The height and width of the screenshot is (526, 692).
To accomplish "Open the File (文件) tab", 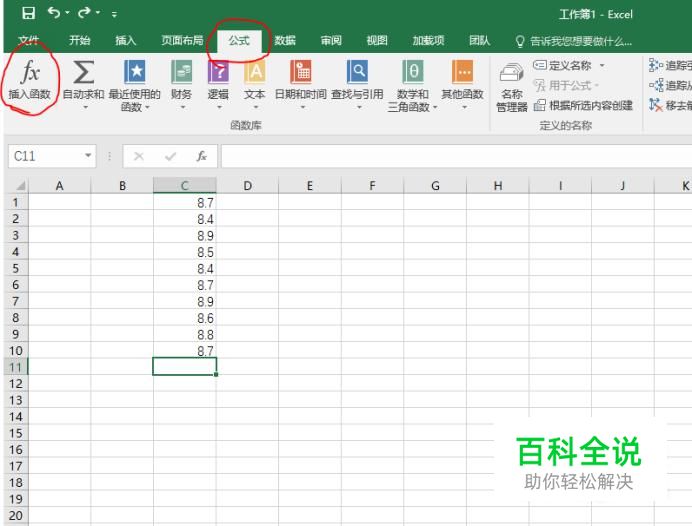I will 28,41.
